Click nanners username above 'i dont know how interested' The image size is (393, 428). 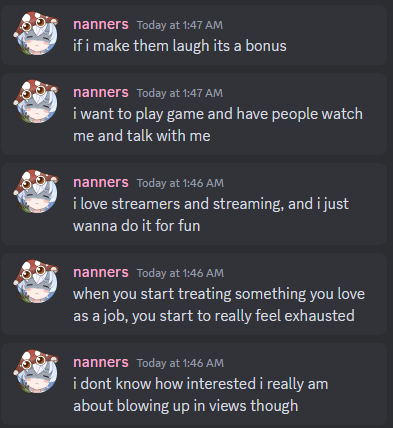pos(101,363)
